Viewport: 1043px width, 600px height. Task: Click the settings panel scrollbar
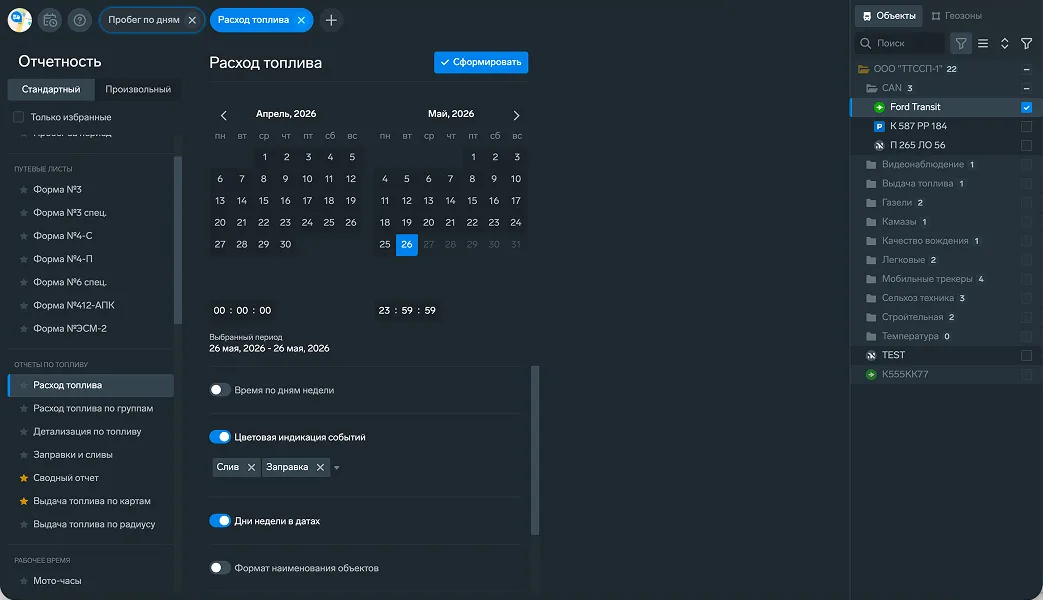(x=535, y=450)
